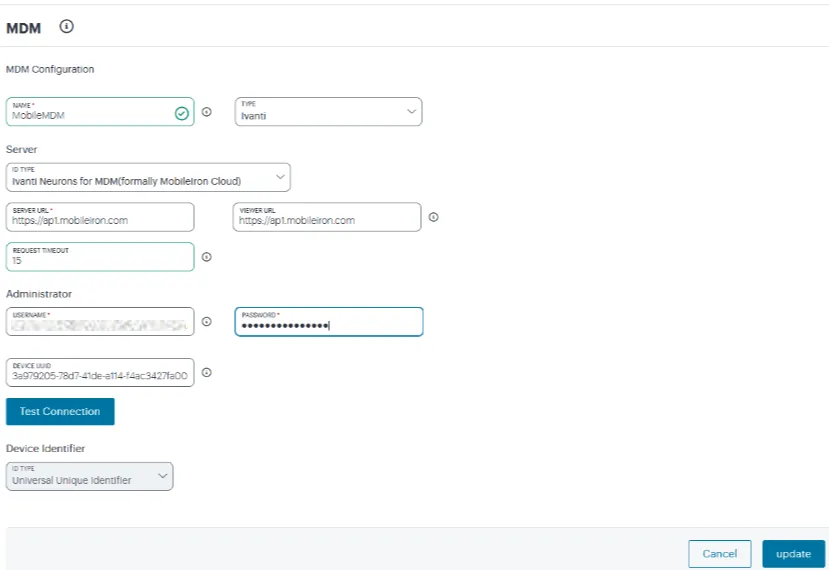Click the Cancel button

point(720,554)
